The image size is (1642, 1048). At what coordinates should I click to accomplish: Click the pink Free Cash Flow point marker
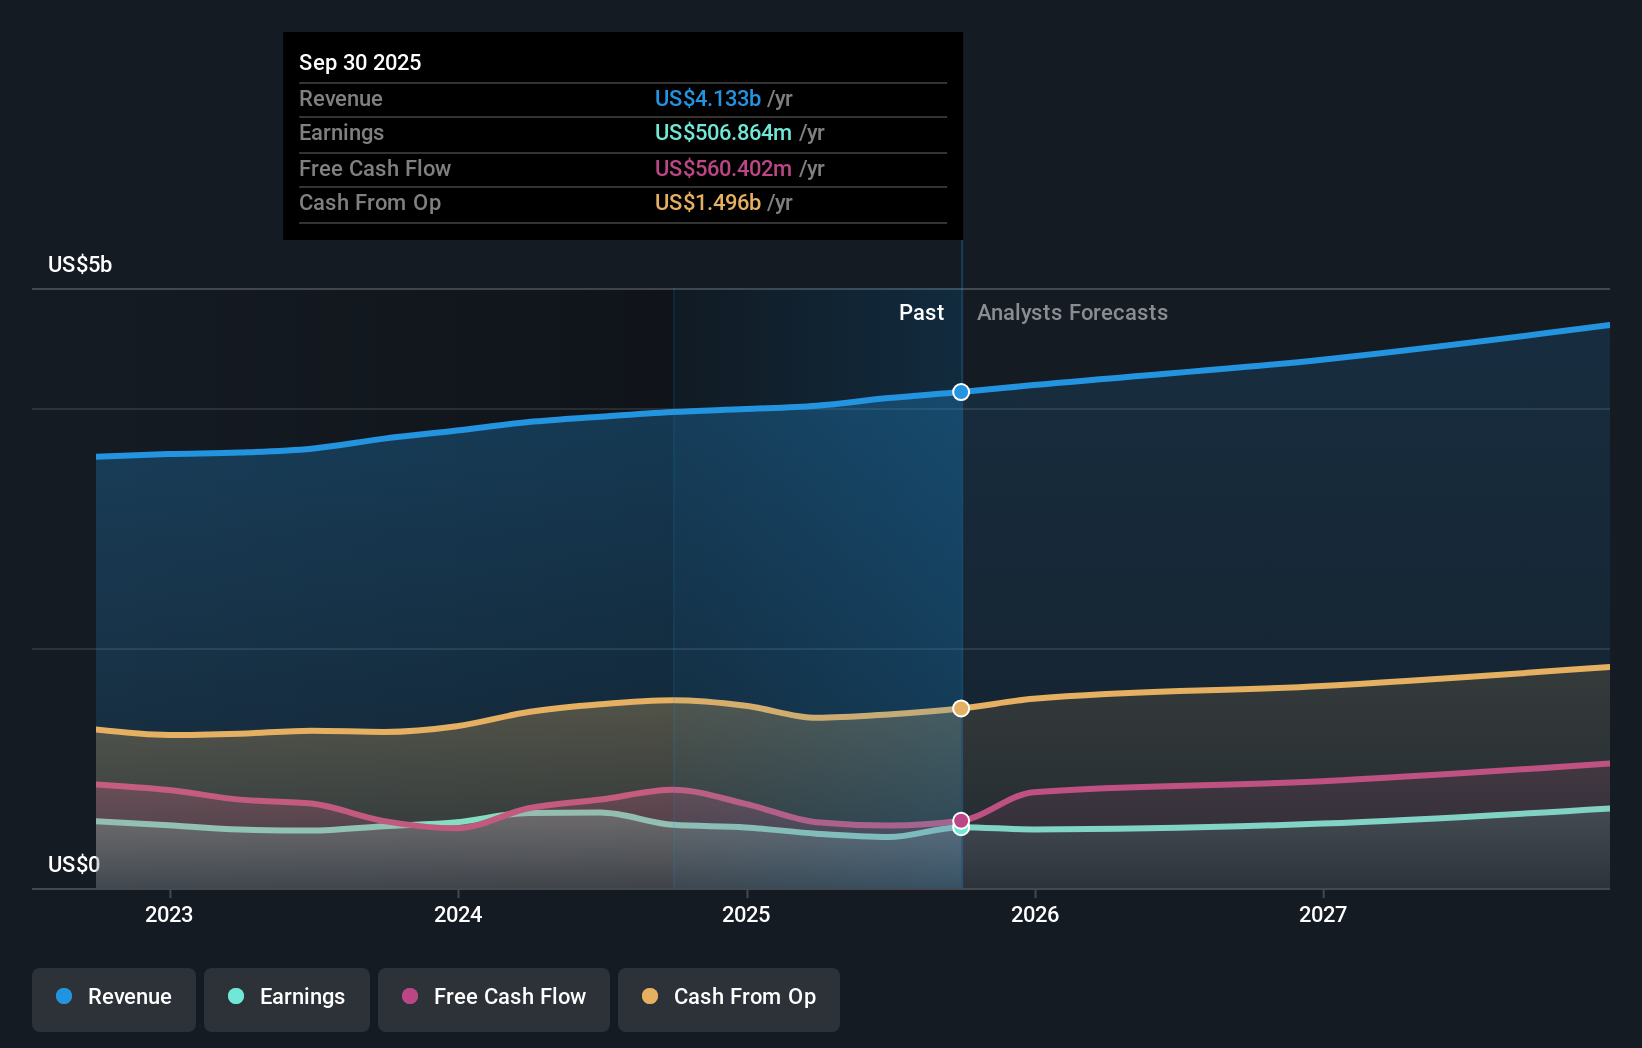[961, 819]
